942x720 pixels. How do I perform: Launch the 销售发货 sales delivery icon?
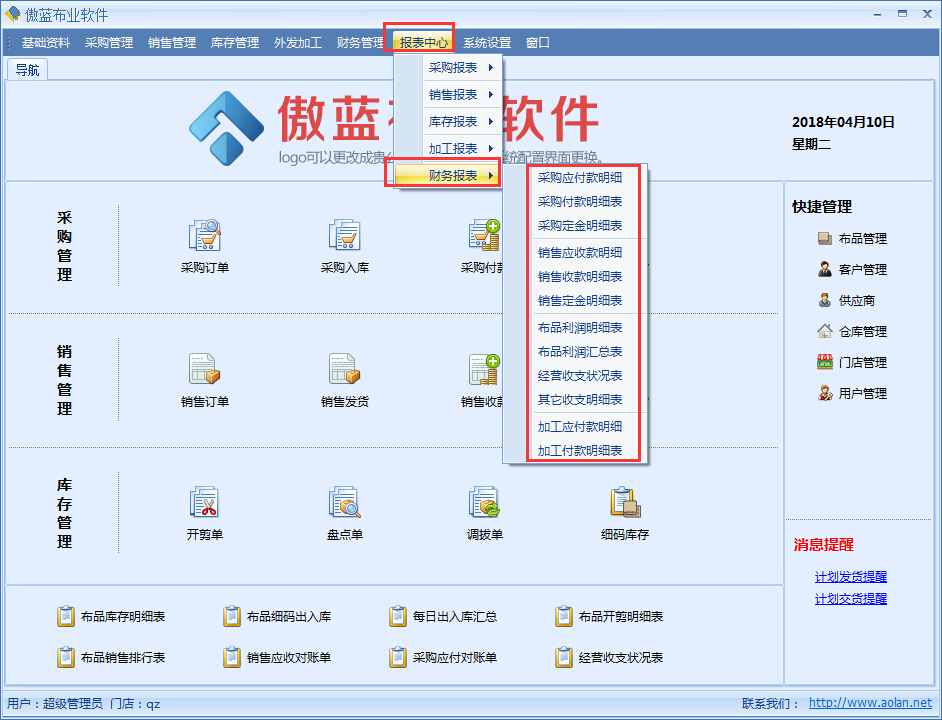click(345, 370)
